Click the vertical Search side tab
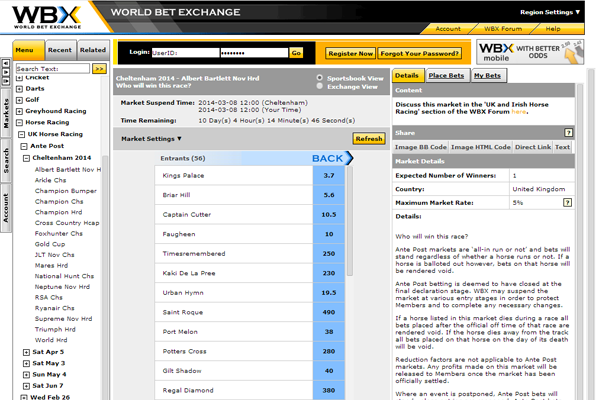Image resolution: width=600 pixels, height=400 pixels. (6, 161)
